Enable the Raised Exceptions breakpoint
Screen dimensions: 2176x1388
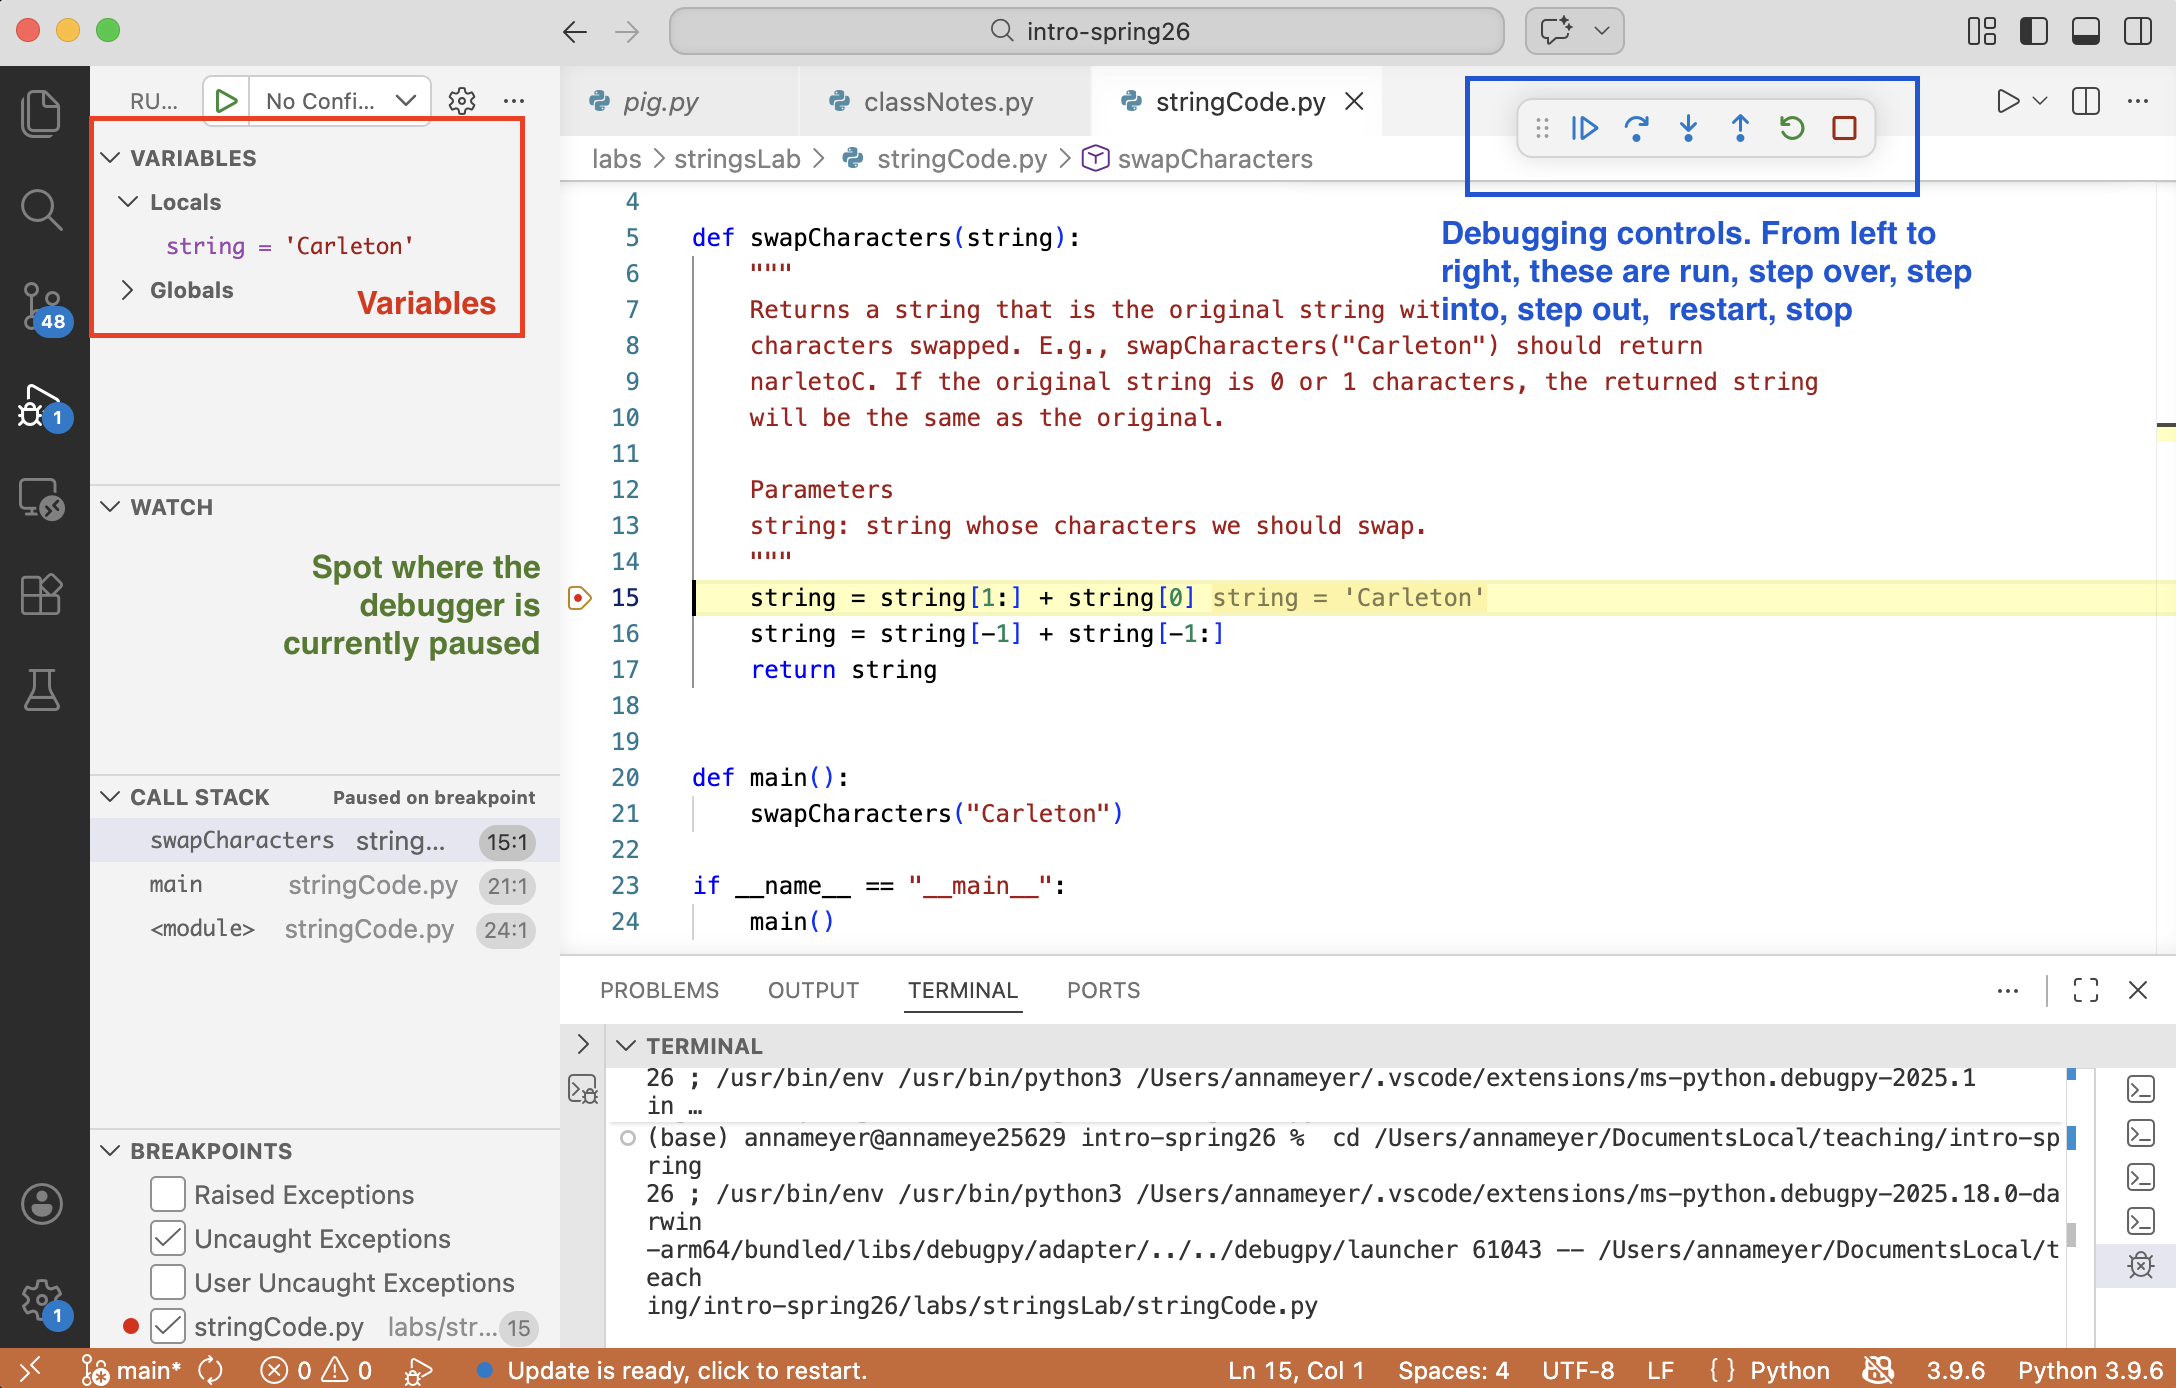click(167, 1194)
